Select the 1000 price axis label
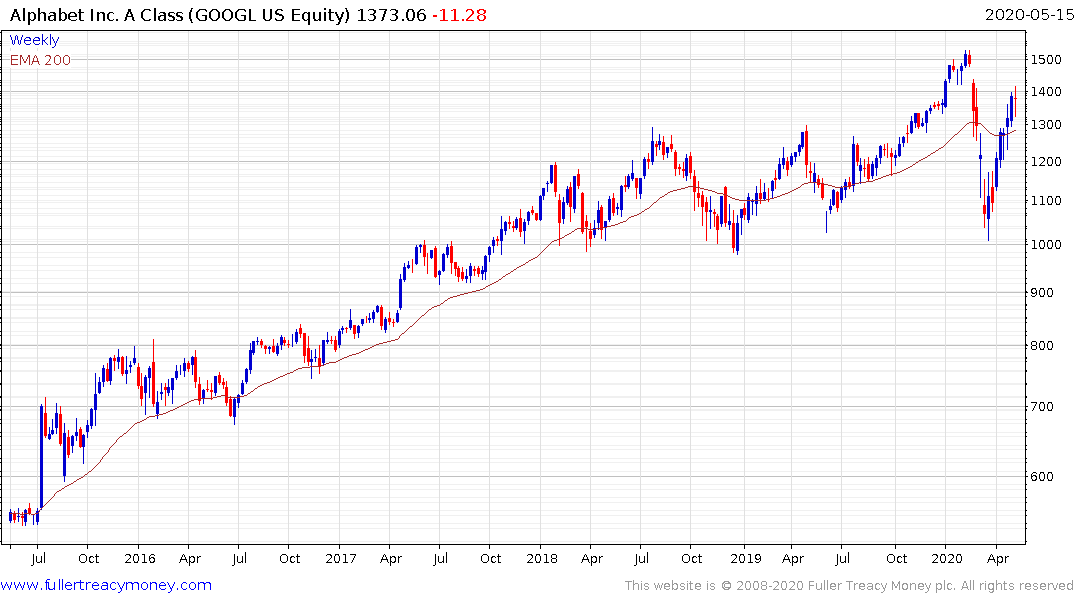The height and width of the screenshot is (600, 1075). point(1046,245)
